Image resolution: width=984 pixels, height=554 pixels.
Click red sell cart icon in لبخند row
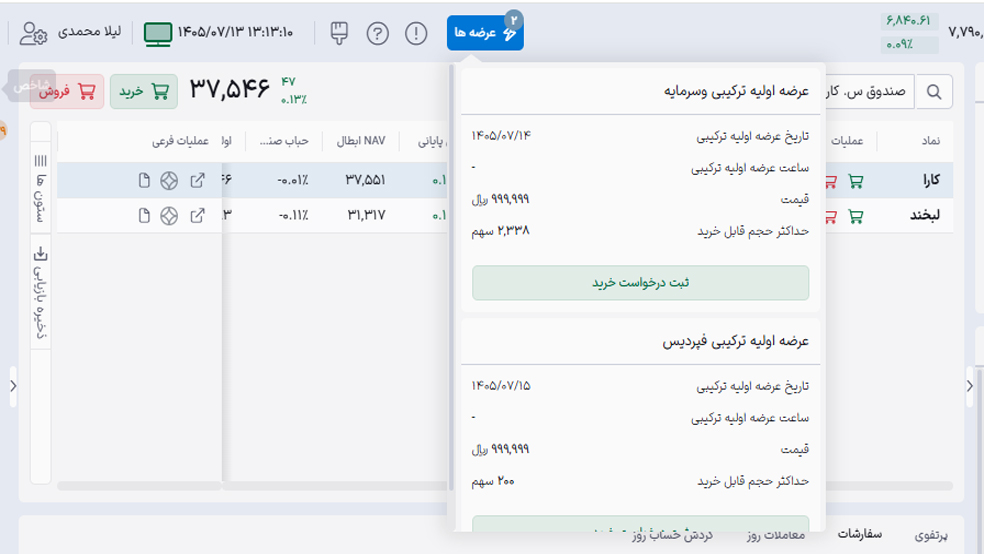coord(831,216)
